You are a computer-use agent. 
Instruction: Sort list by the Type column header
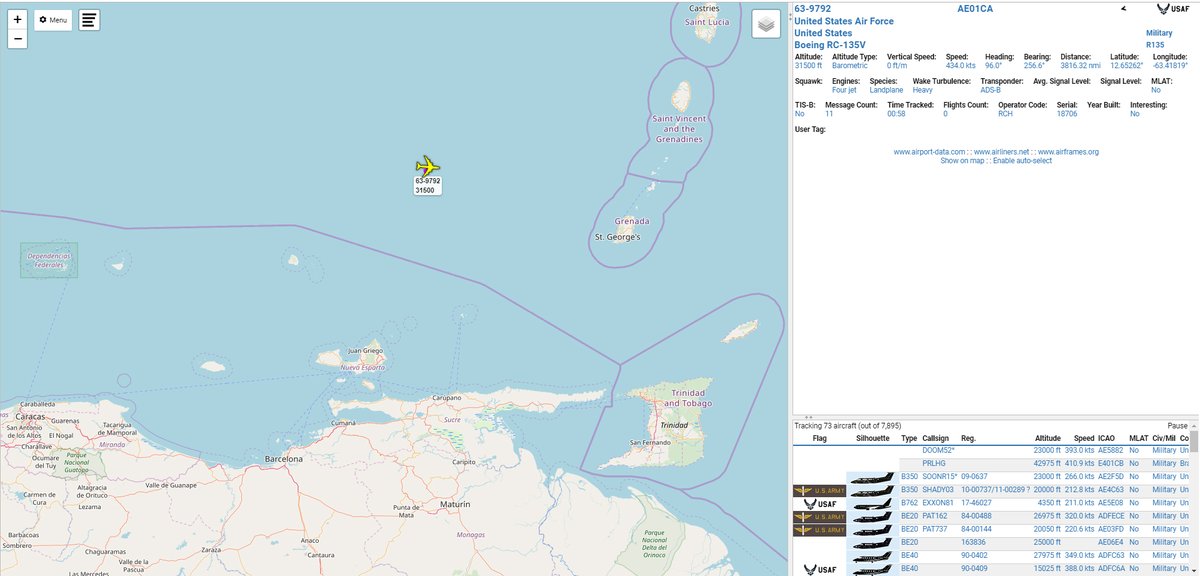909,439
